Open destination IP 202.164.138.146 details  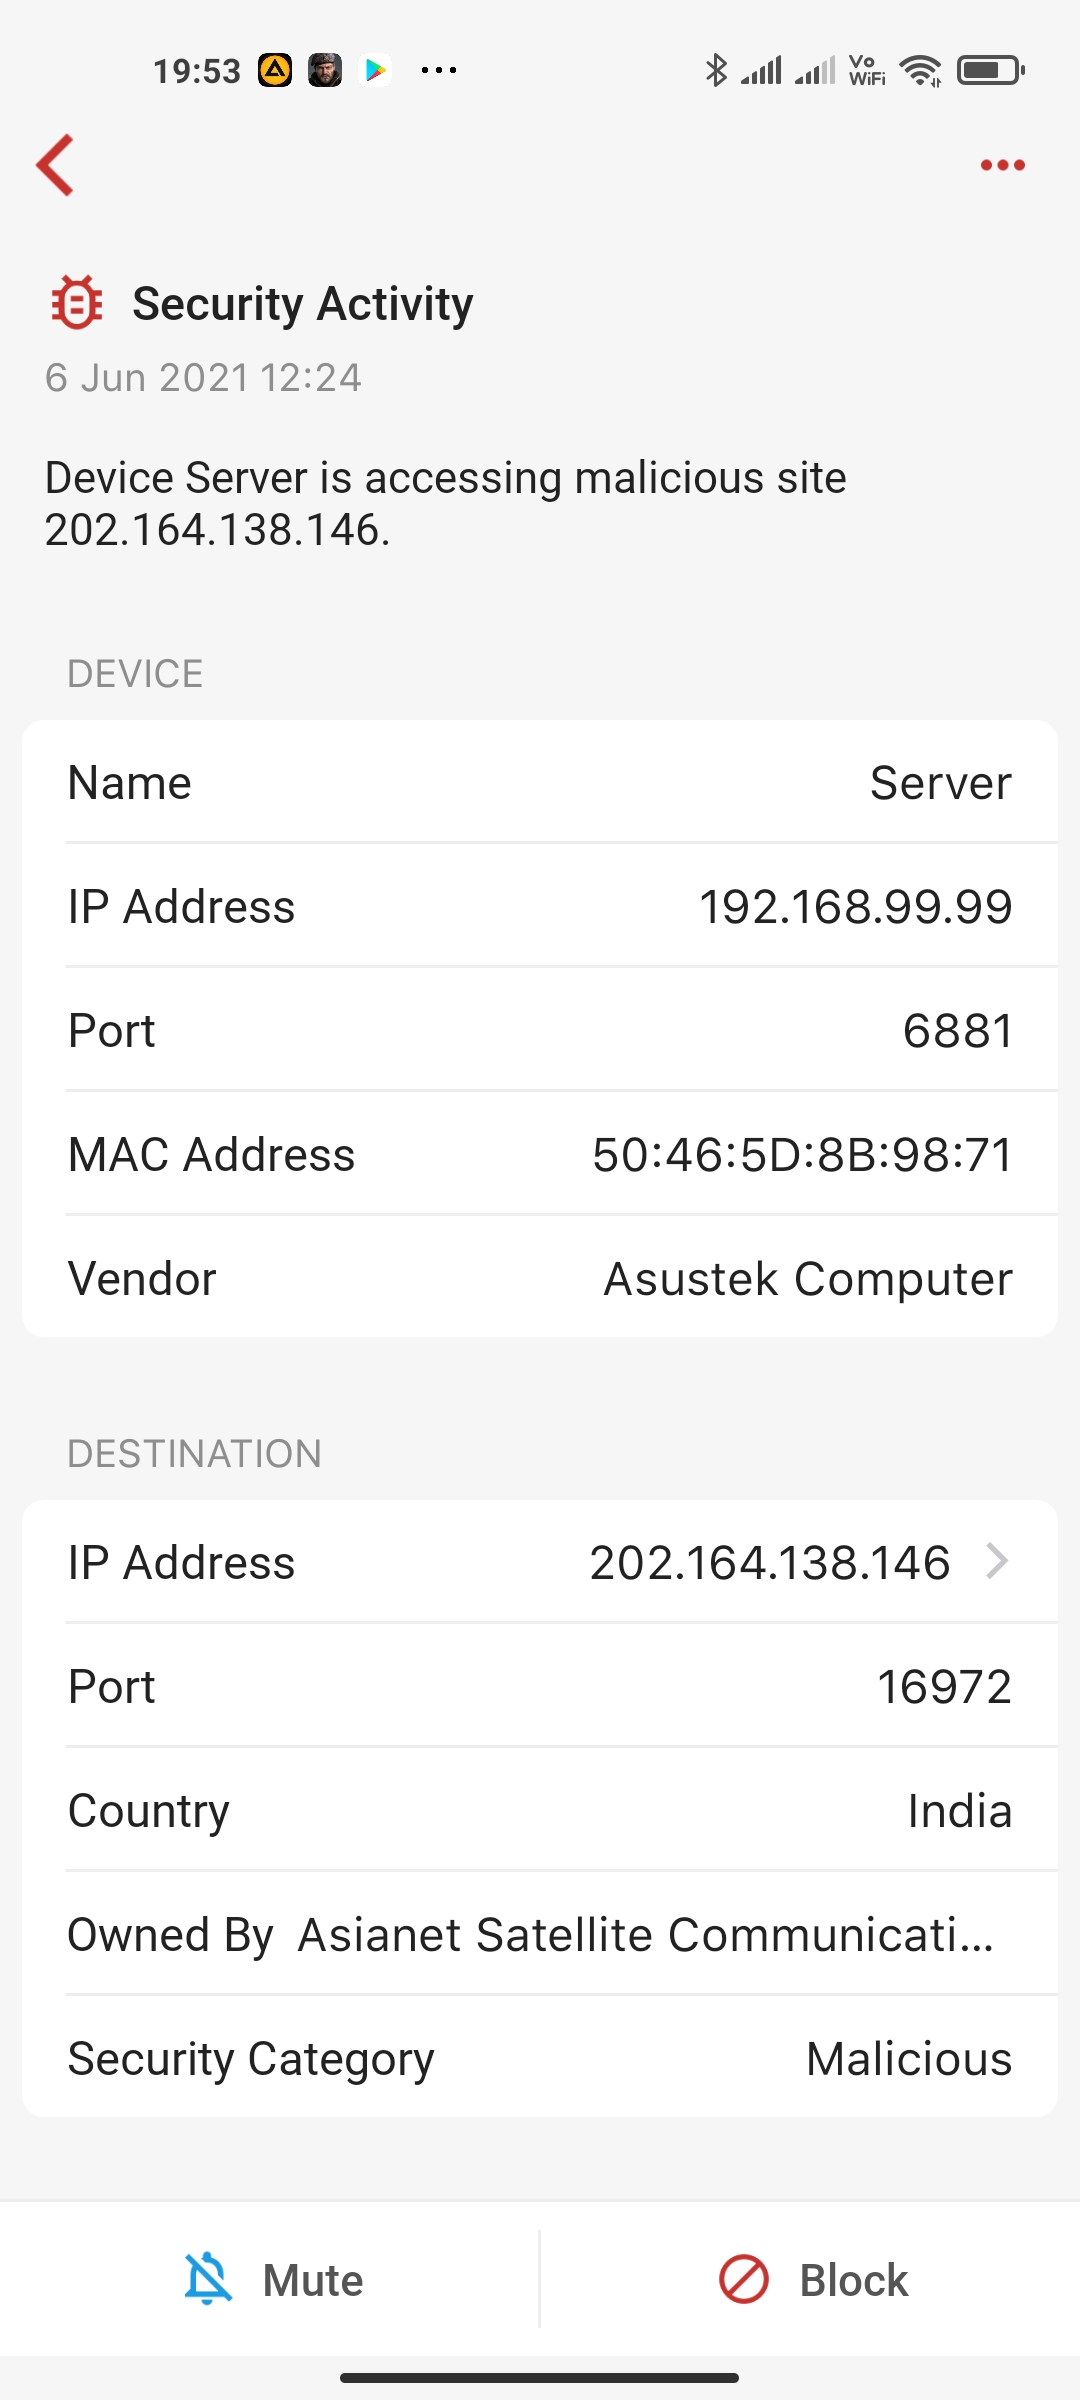tap(768, 1562)
